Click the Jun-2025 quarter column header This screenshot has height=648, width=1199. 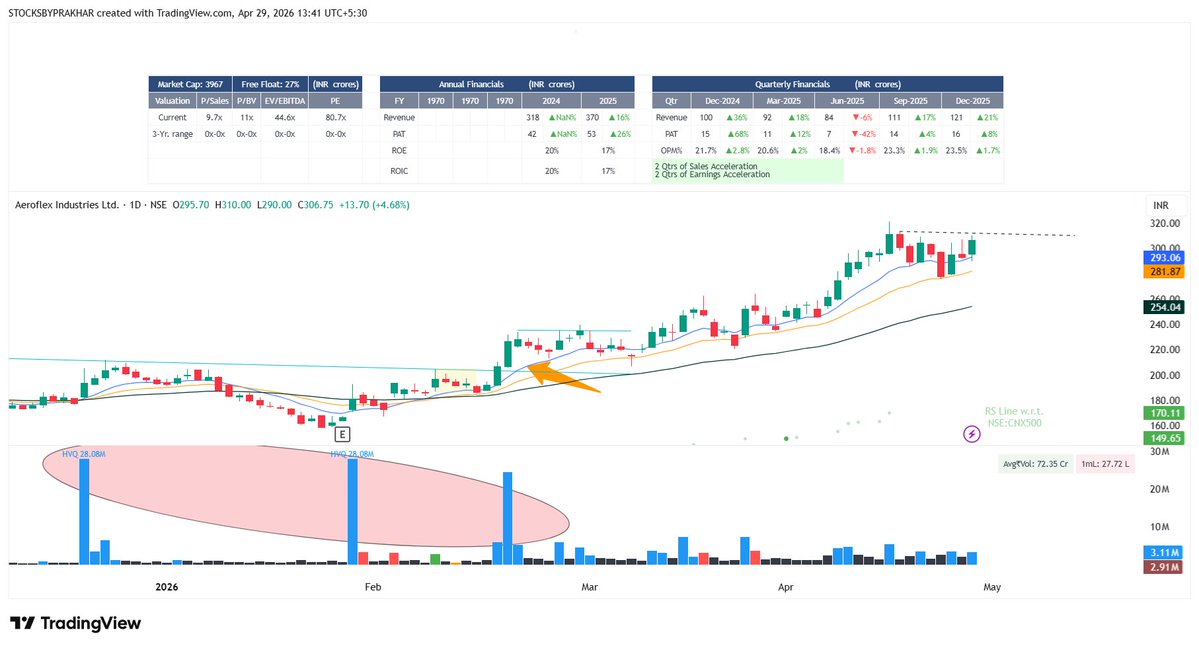(x=846, y=101)
